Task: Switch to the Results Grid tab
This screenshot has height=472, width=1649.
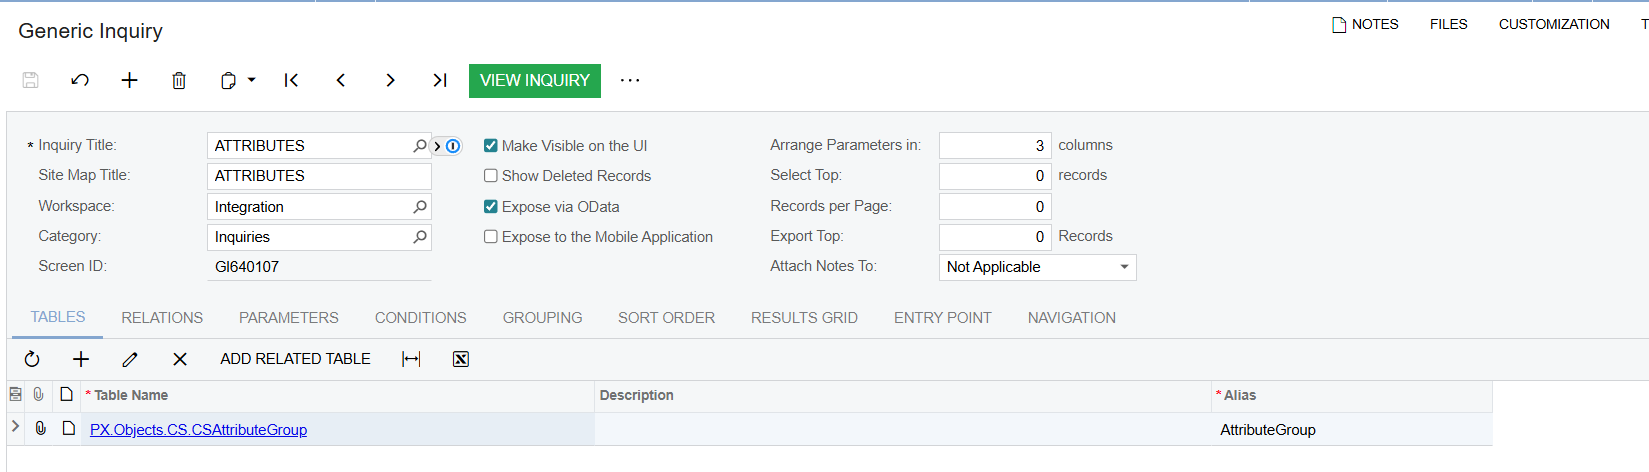Action: click(804, 318)
